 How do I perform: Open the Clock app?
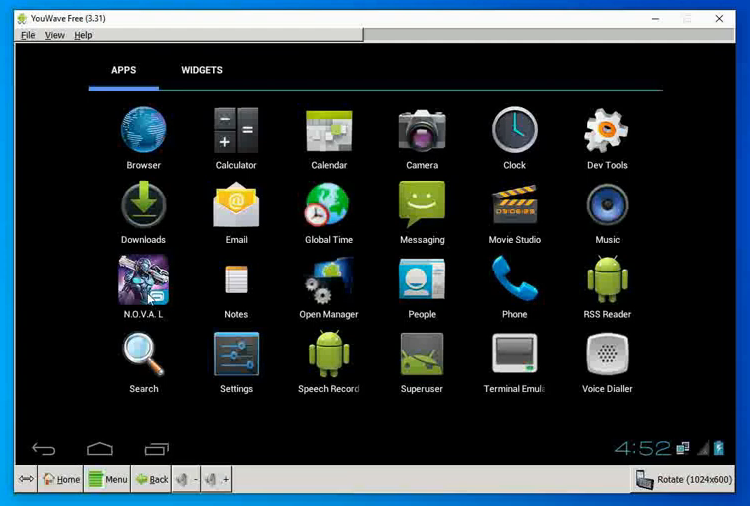[x=515, y=130]
